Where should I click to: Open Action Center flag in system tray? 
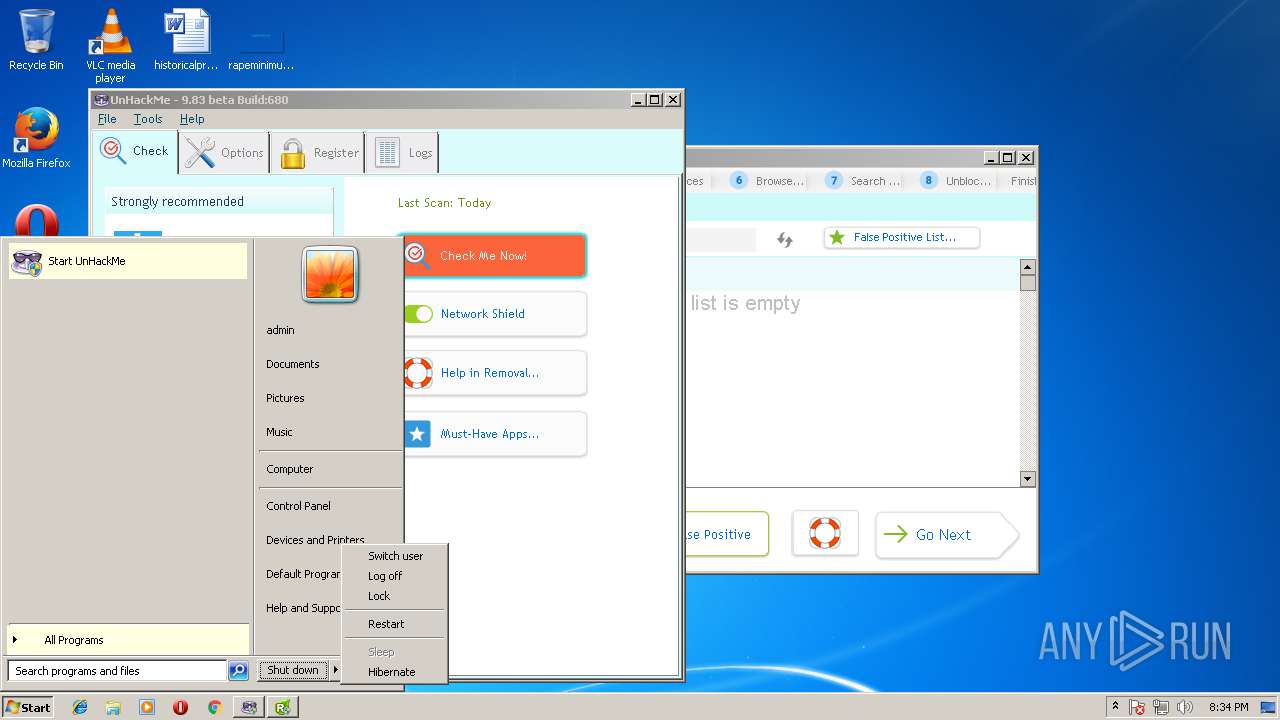(x=1137, y=707)
